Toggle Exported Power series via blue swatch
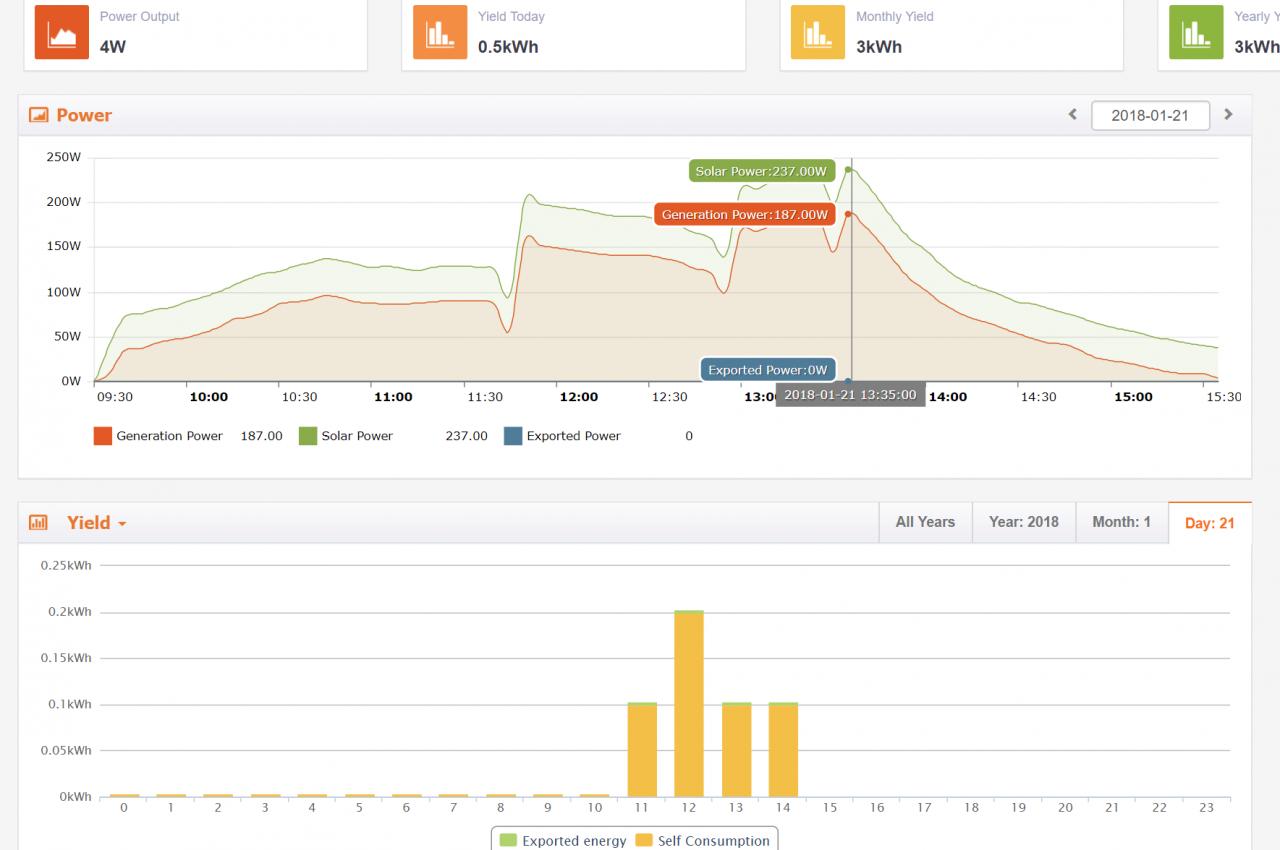The width and height of the screenshot is (1280, 850). [513, 436]
